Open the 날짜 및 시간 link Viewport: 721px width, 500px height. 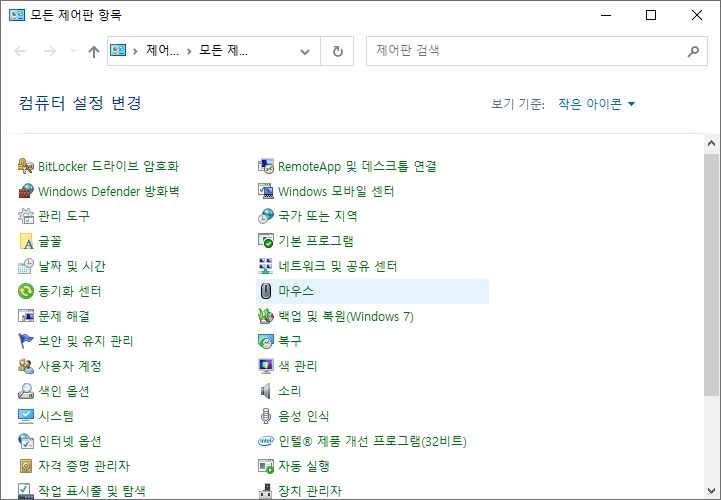pyautogui.click(x=72, y=266)
